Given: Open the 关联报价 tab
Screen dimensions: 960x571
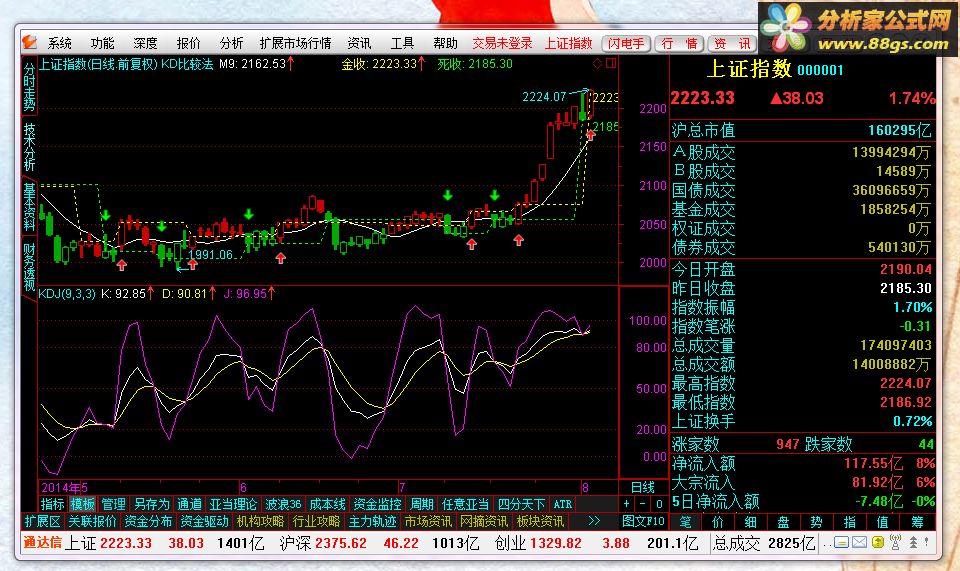Looking at the screenshot, I should point(92,521).
